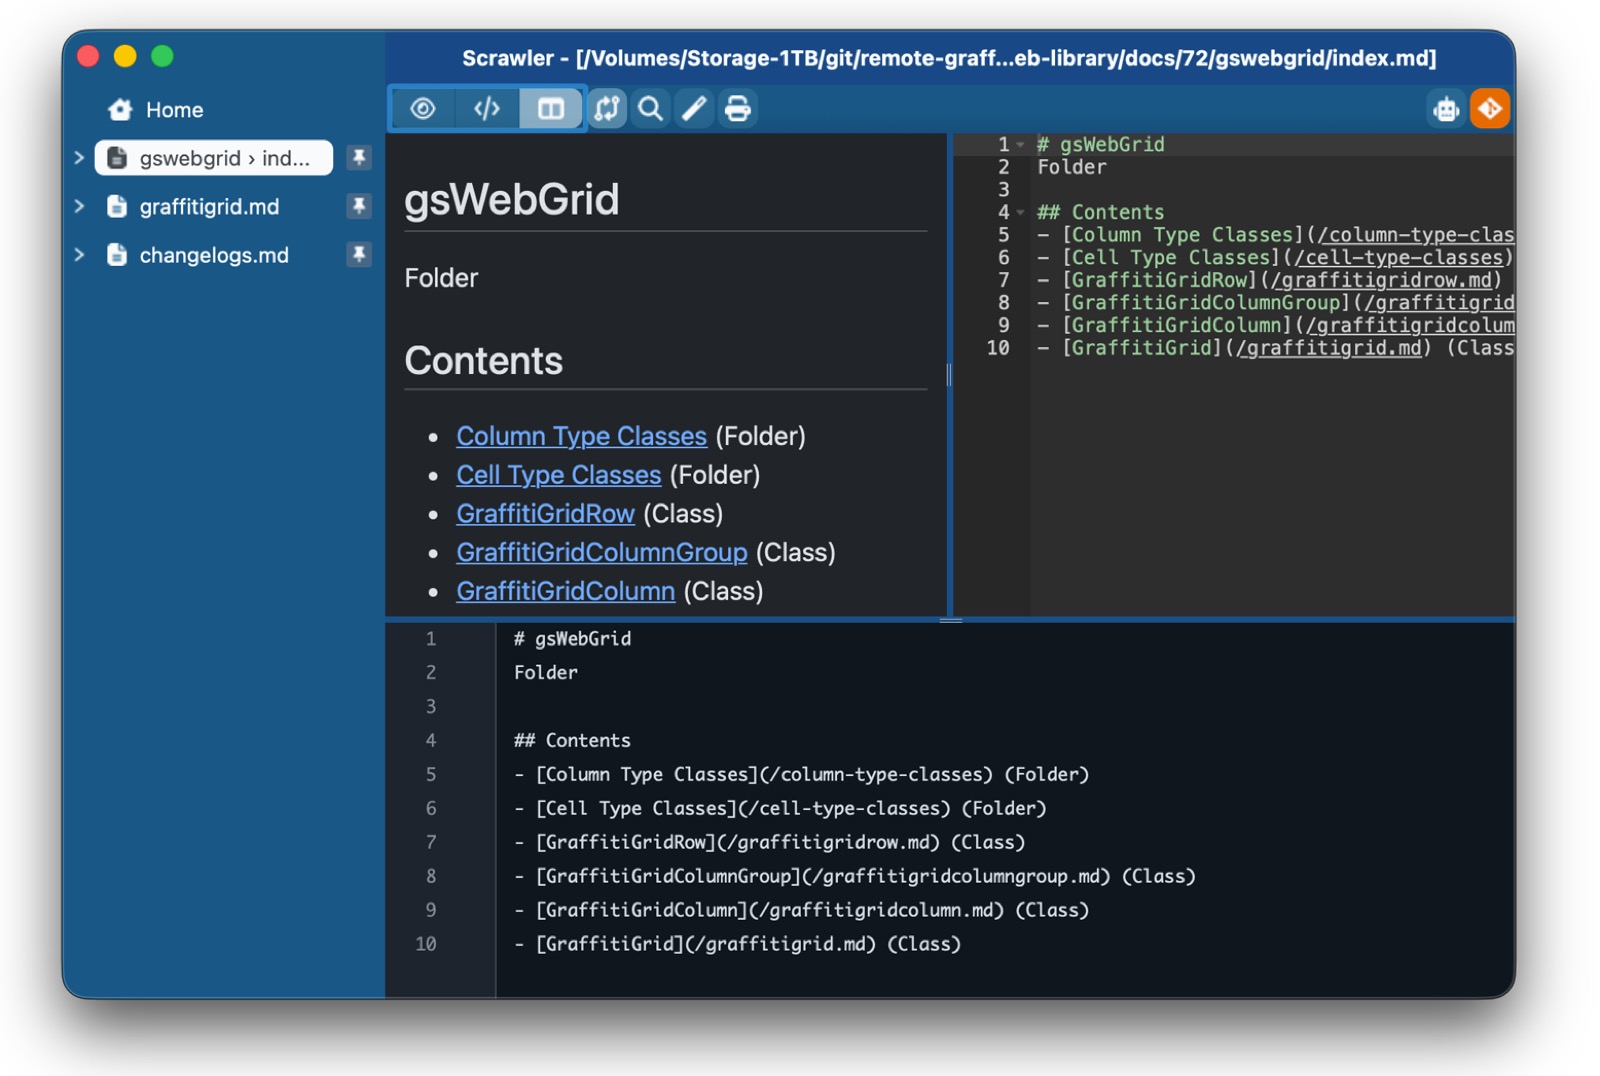Toggle pin for graffitigrid.md entry

pyautogui.click(x=359, y=206)
